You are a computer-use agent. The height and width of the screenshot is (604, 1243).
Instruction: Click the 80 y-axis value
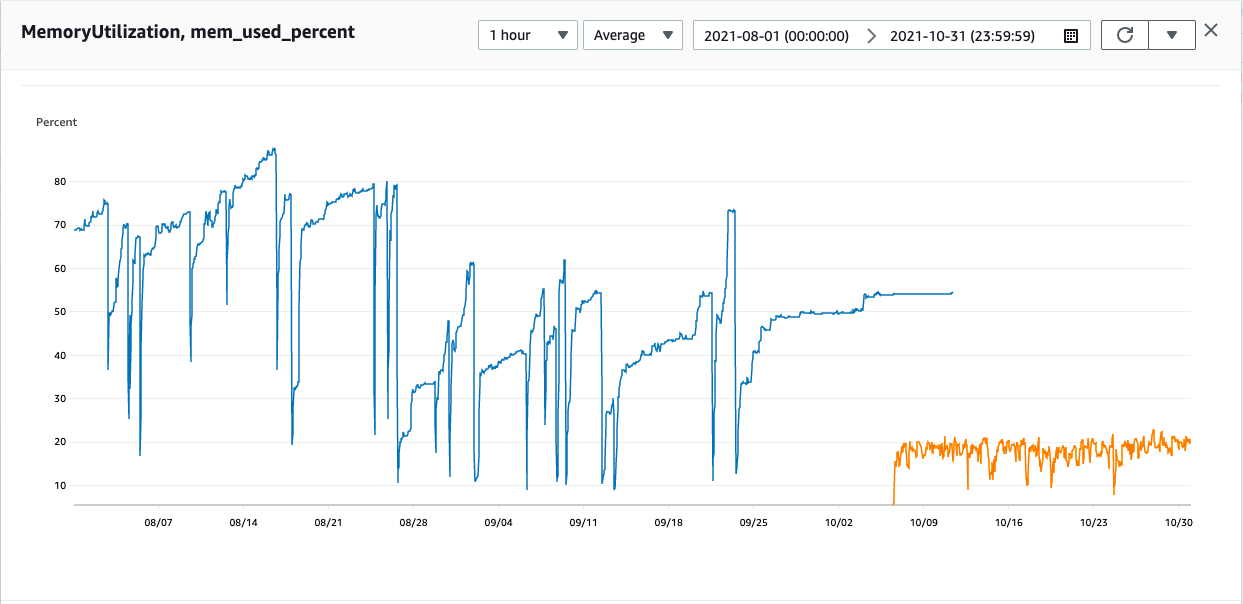pos(60,182)
